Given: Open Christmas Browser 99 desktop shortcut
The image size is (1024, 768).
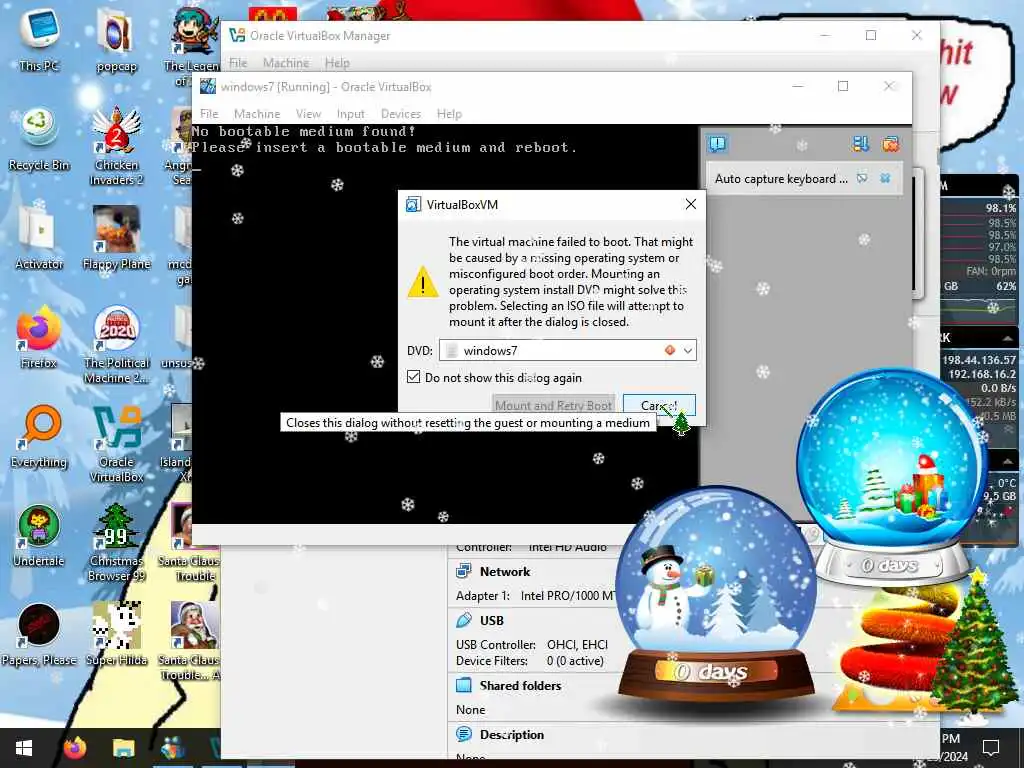Looking at the screenshot, I should point(116,542).
